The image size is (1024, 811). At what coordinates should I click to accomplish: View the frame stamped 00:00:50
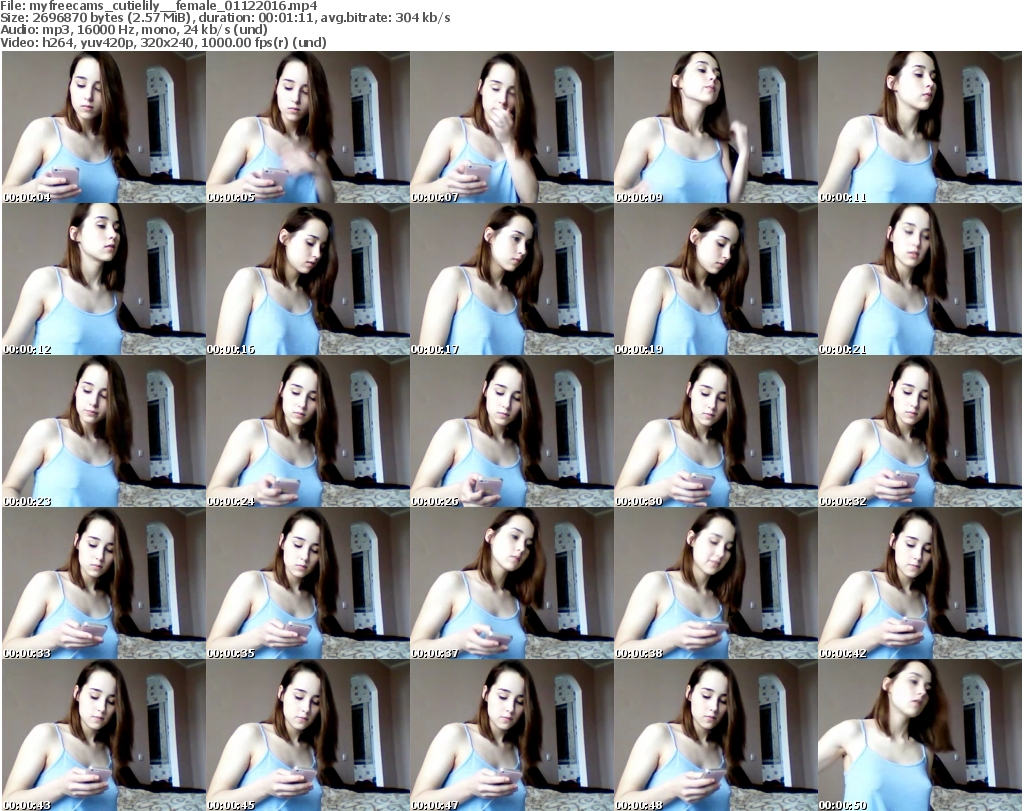click(920, 735)
